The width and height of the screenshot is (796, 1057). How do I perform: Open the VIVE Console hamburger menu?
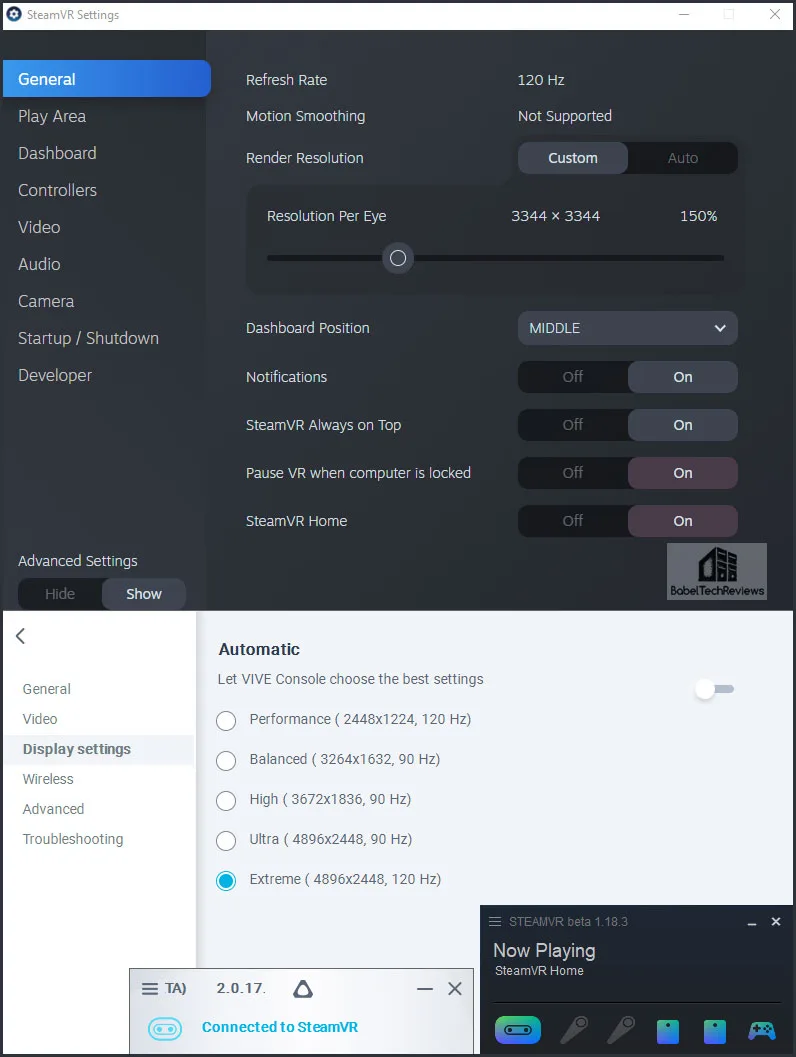point(150,989)
